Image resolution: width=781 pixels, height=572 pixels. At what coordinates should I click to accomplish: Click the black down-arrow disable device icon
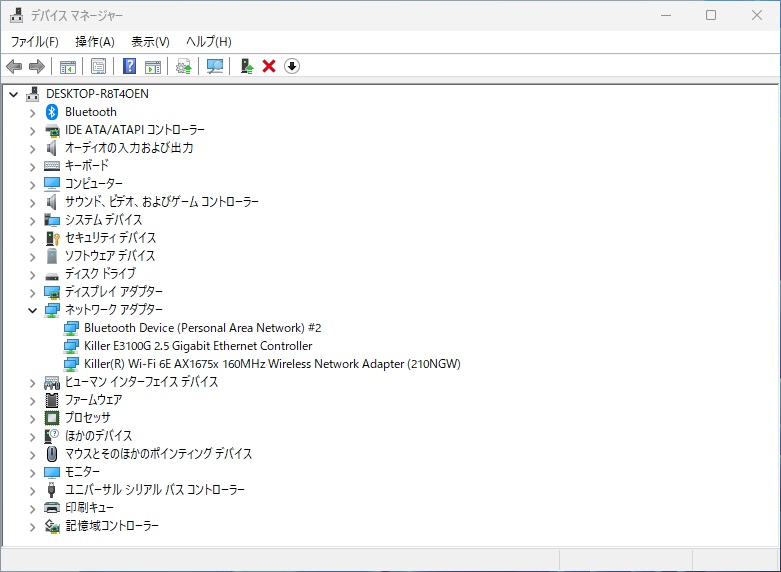pyautogui.click(x=292, y=66)
